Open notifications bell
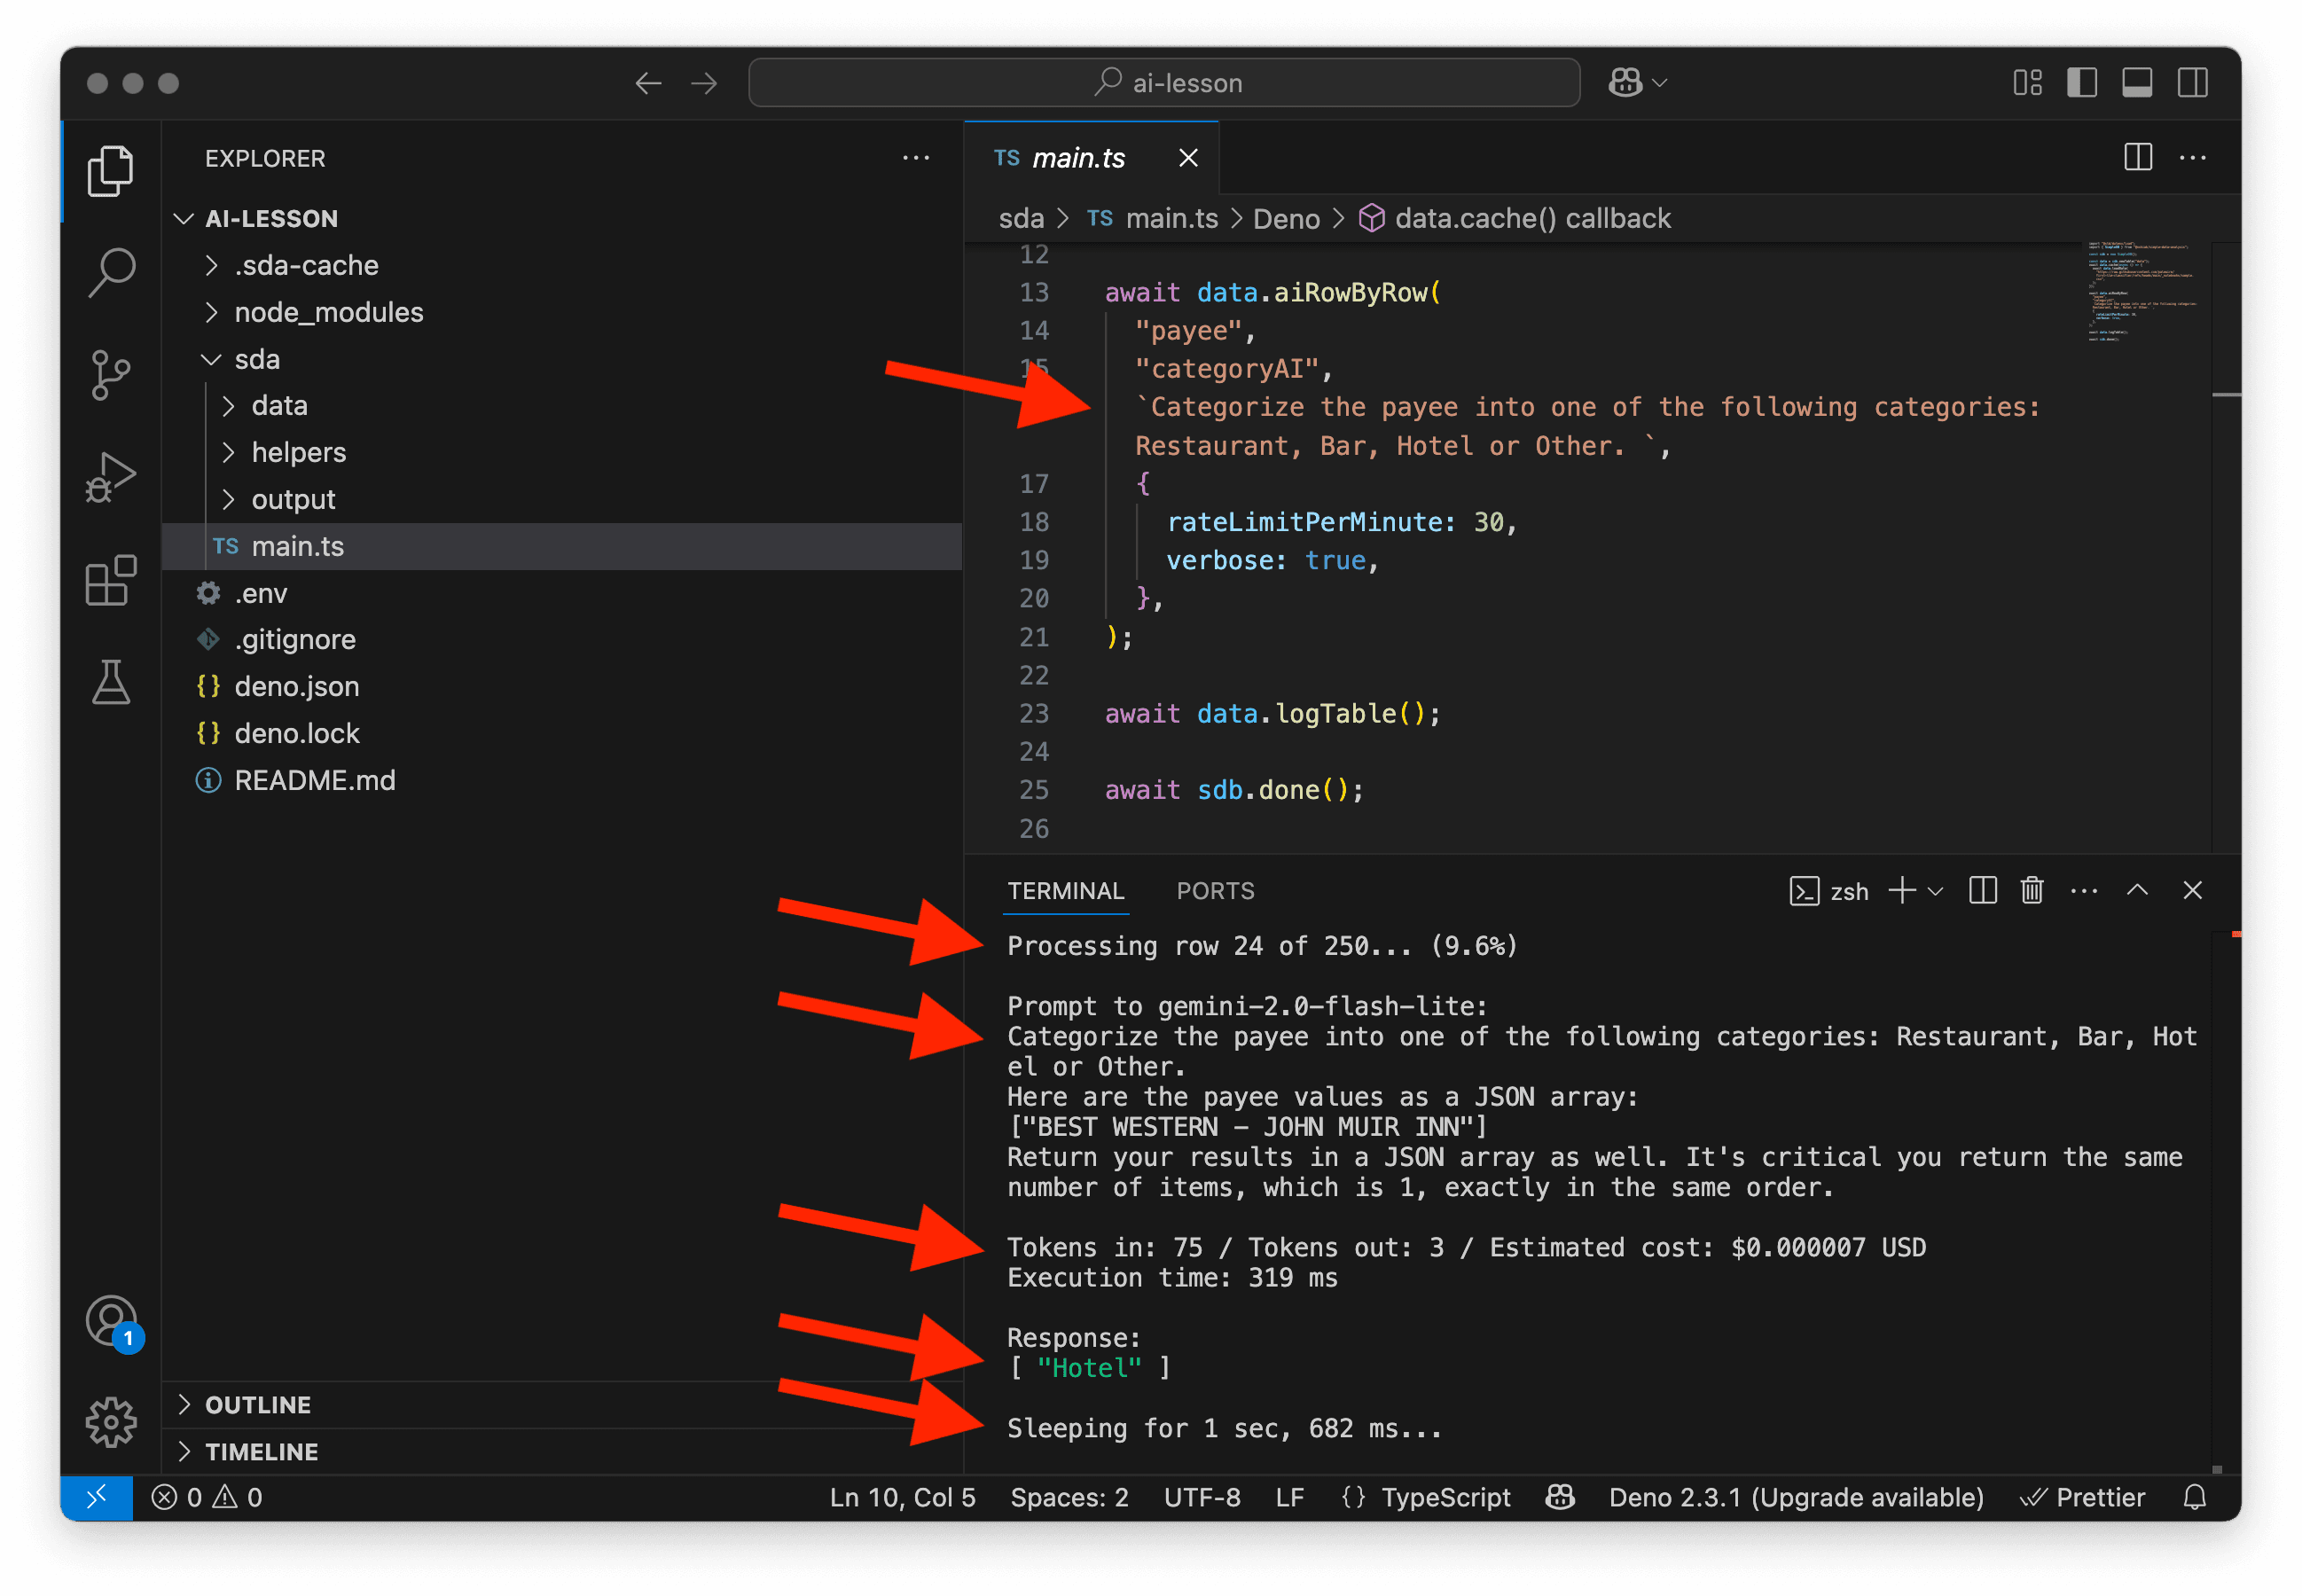Image resolution: width=2302 pixels, height=1596 pixels. tap(2194, 1497)
